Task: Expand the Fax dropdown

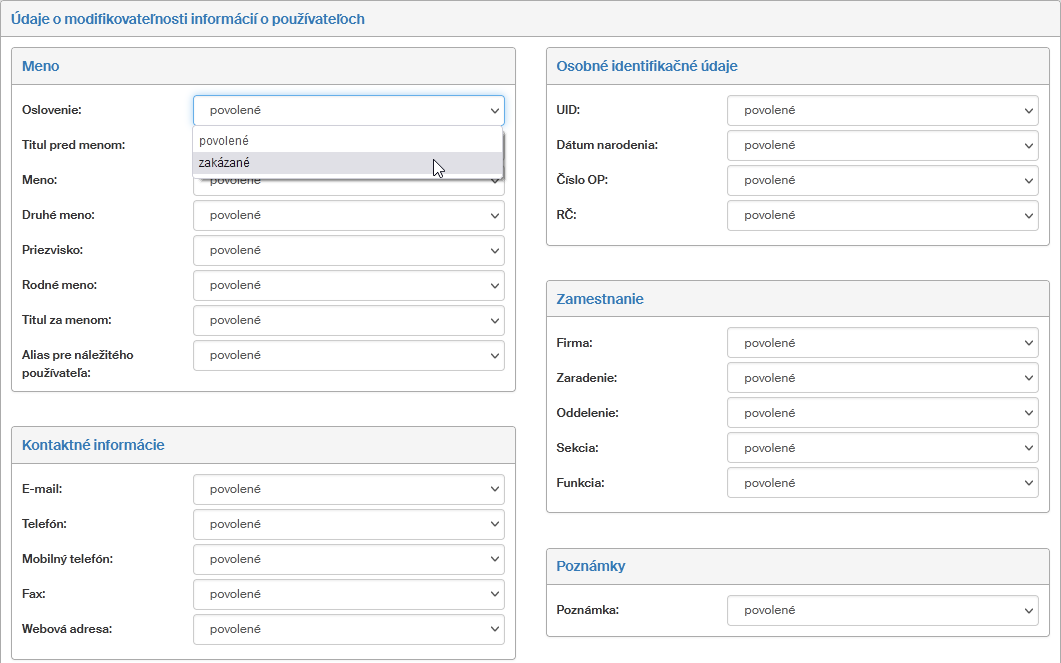Action: coord(348,595)
